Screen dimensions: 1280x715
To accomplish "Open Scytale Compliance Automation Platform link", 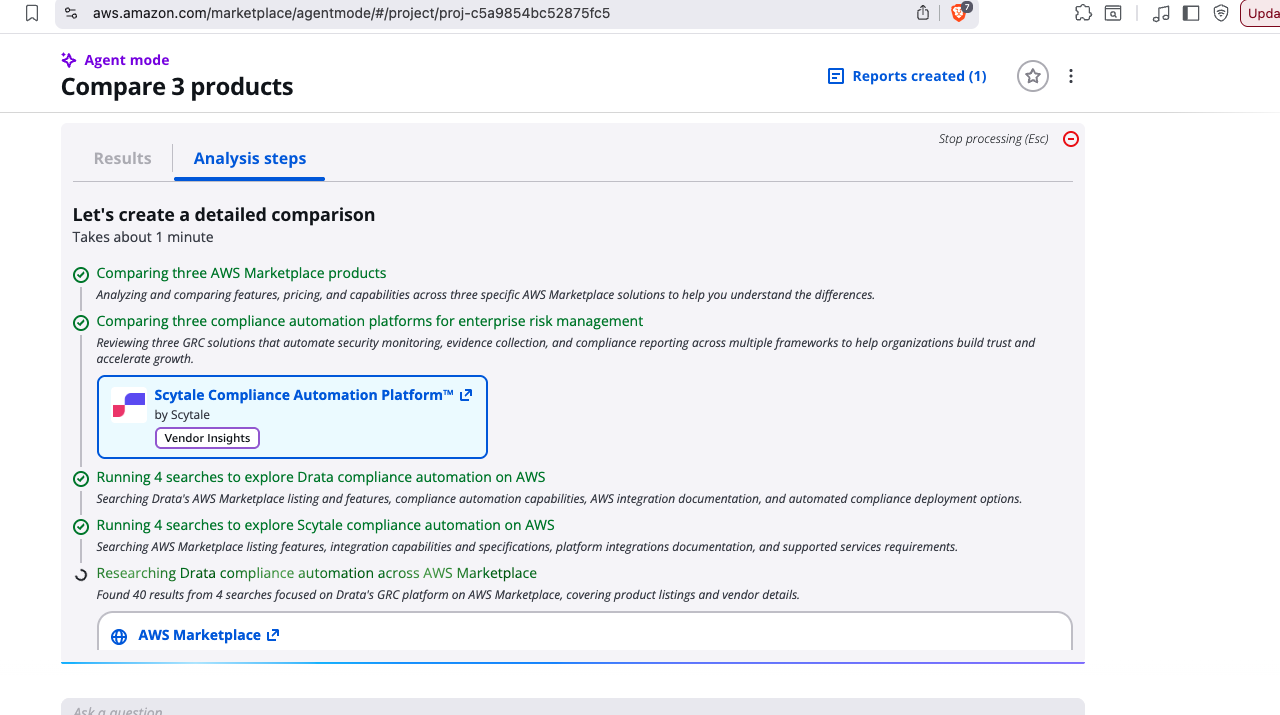I will (x=304, y=395).
